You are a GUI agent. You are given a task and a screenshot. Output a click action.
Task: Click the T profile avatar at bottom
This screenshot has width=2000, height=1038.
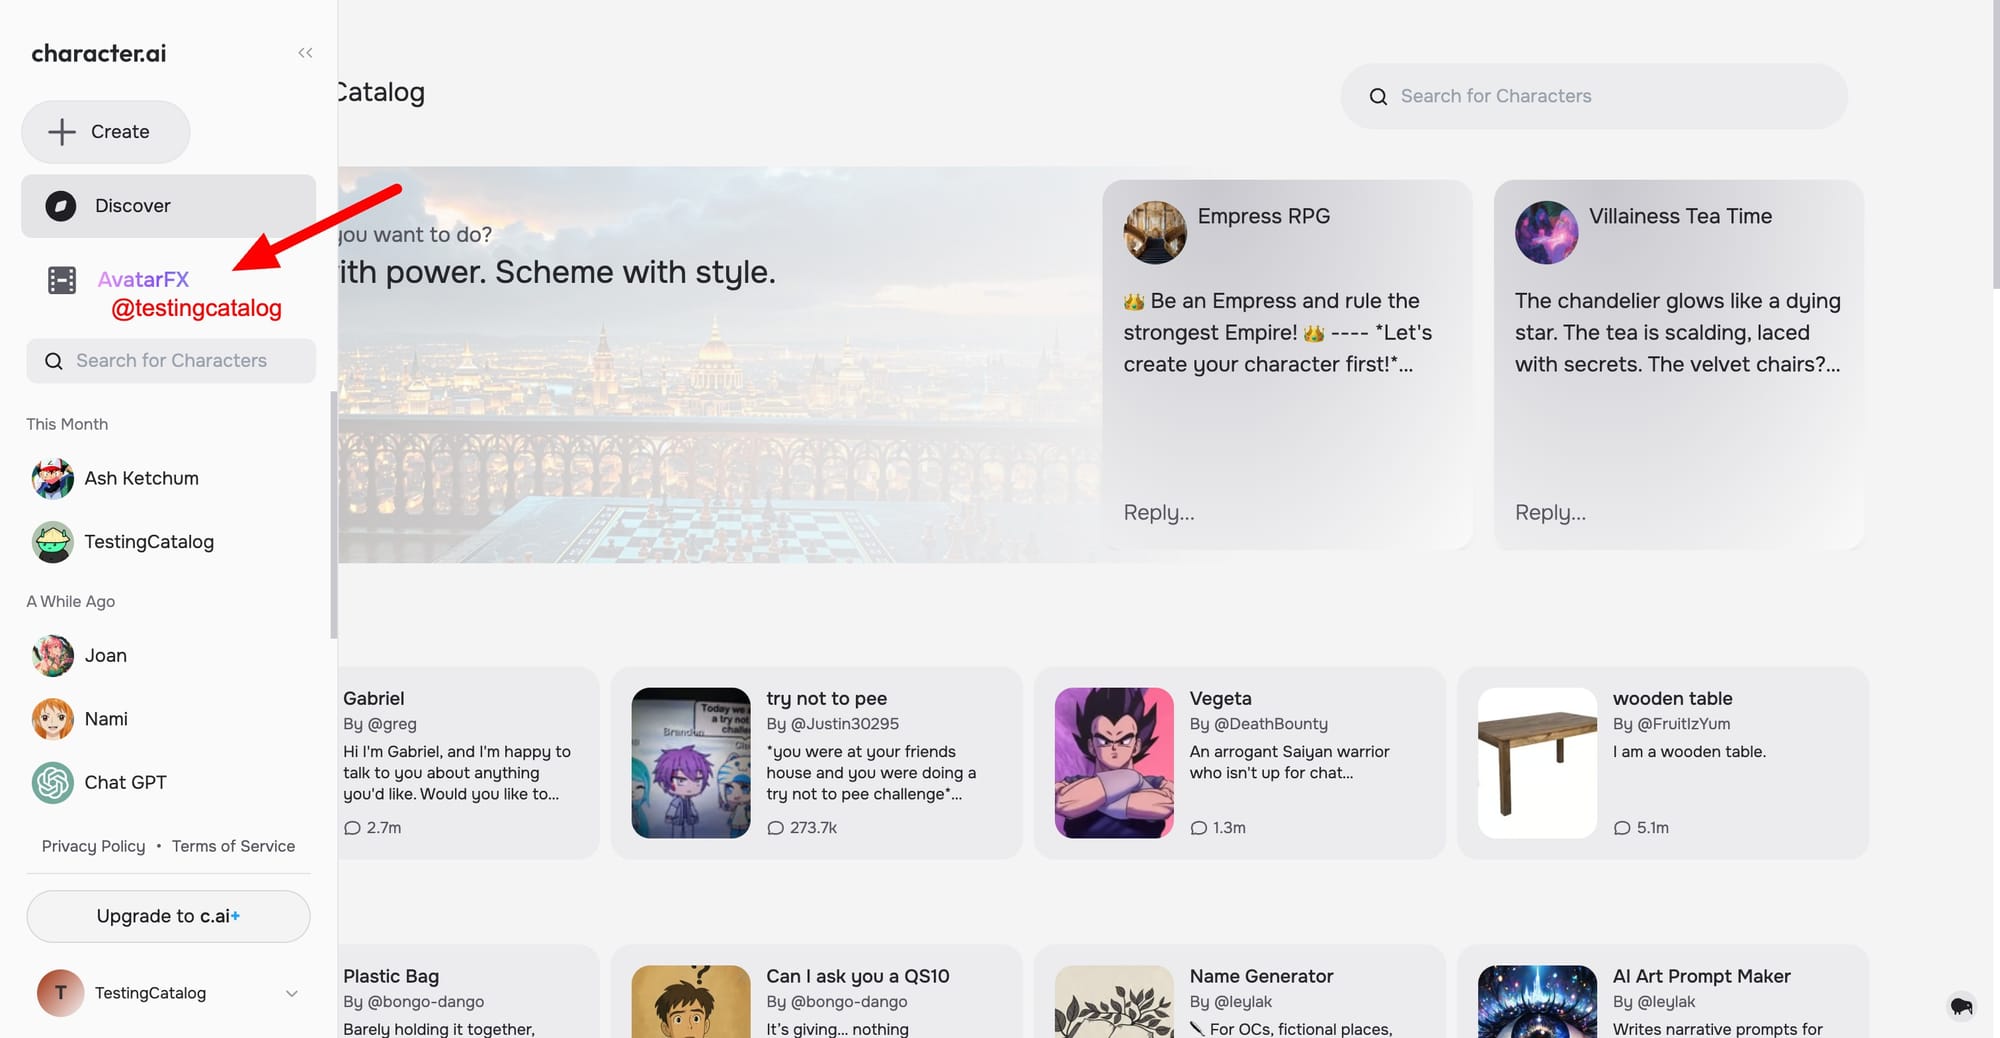pos(61,993)
